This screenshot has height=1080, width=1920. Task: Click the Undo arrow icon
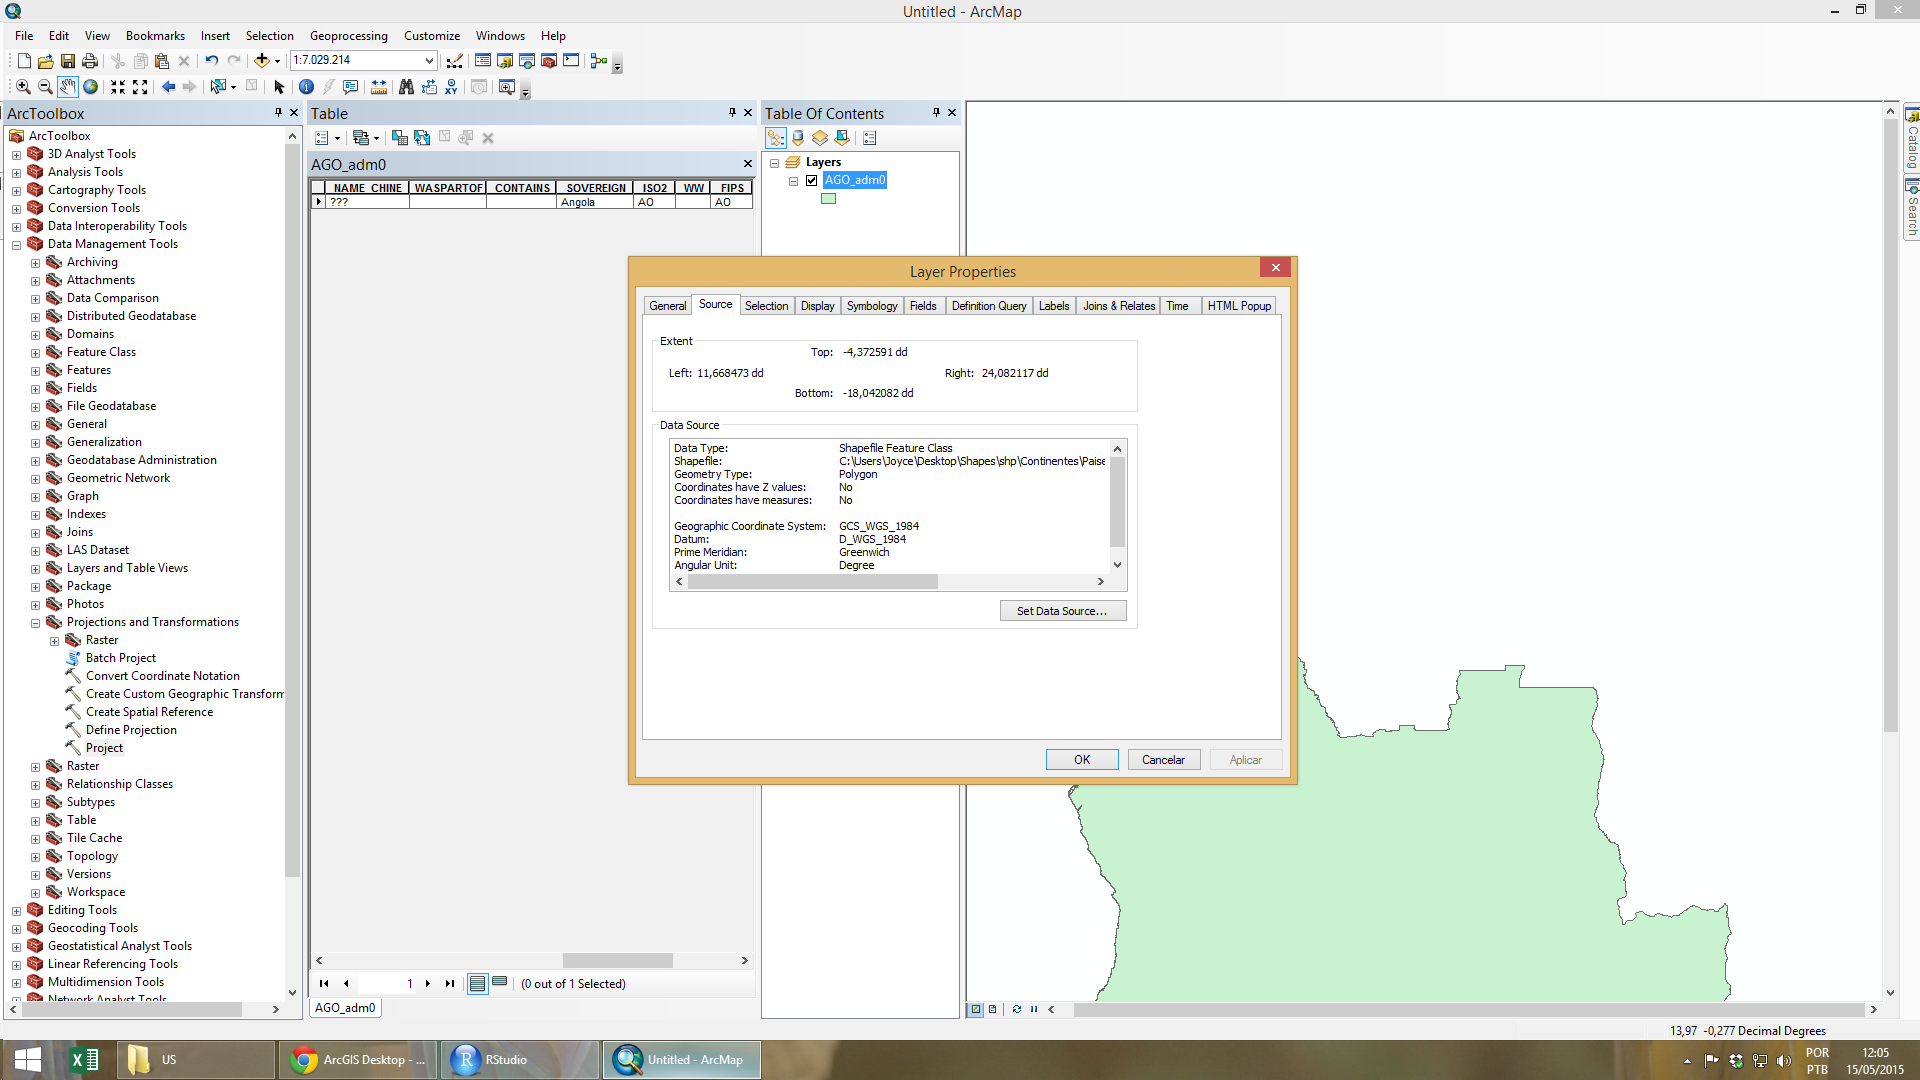(212, 61)
